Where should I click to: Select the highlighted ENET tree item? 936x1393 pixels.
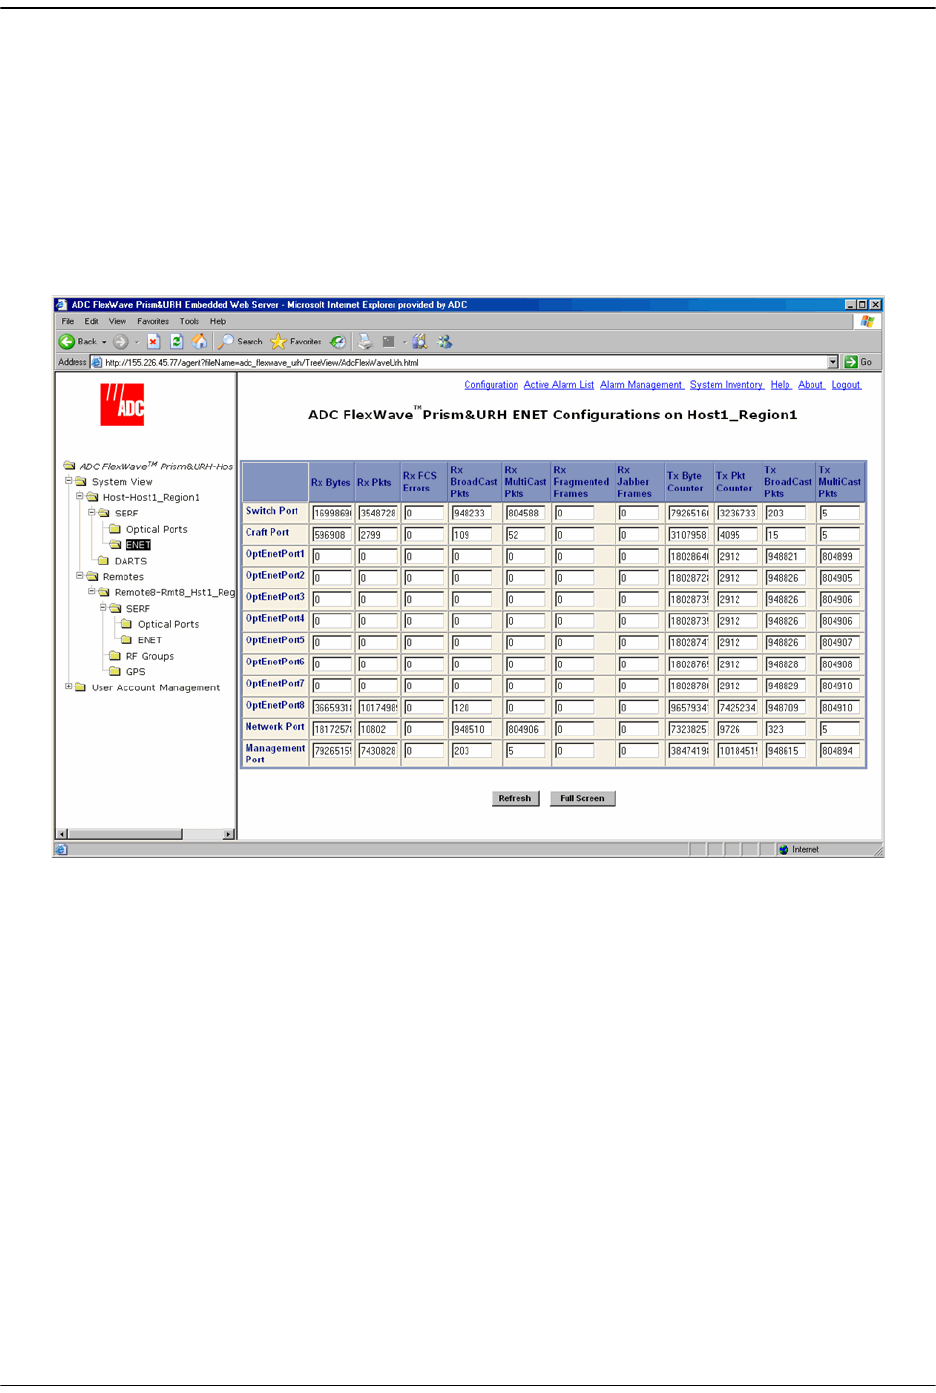138,545
